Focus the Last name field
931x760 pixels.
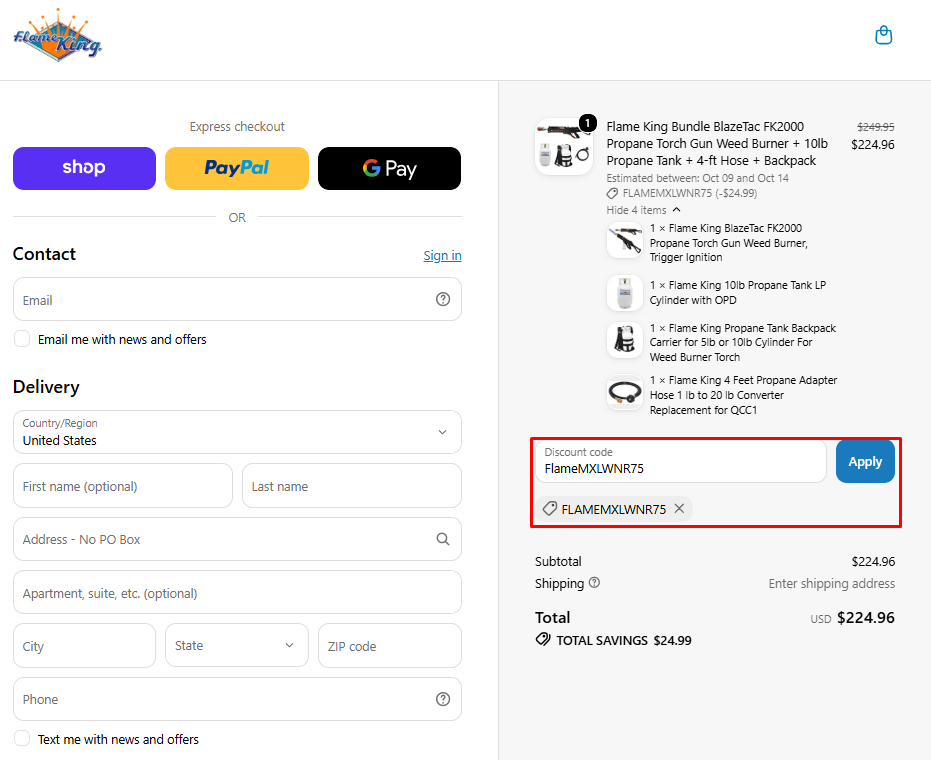pyautogui.click(x=352, y=486)
